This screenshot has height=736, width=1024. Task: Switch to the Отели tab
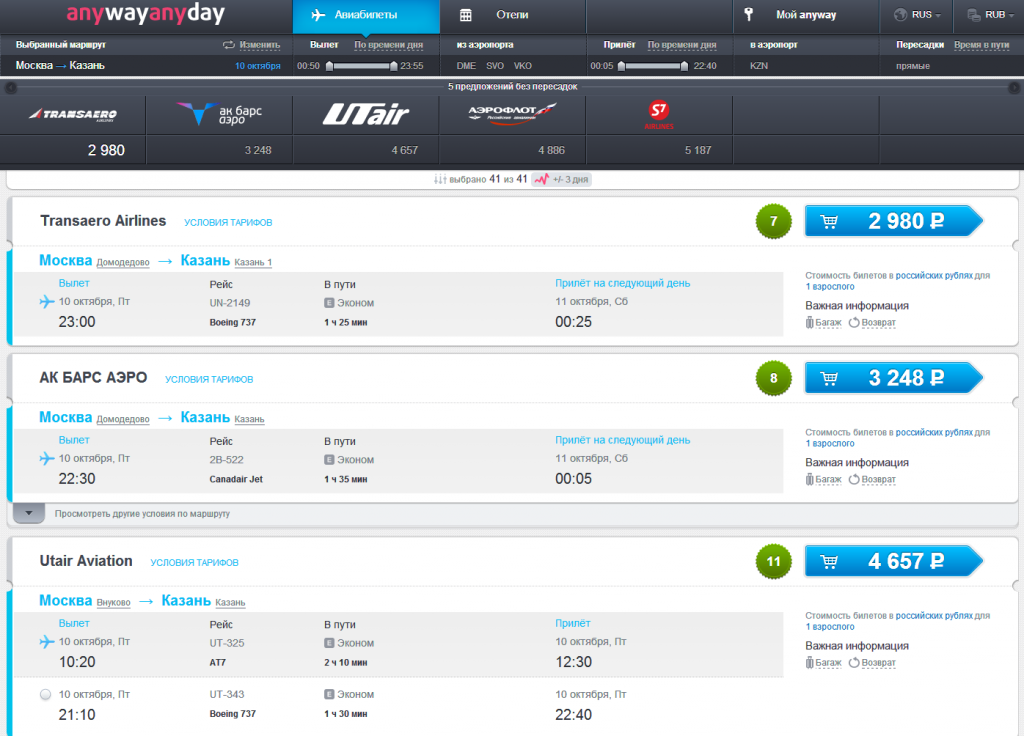click(x=512, y=15)
